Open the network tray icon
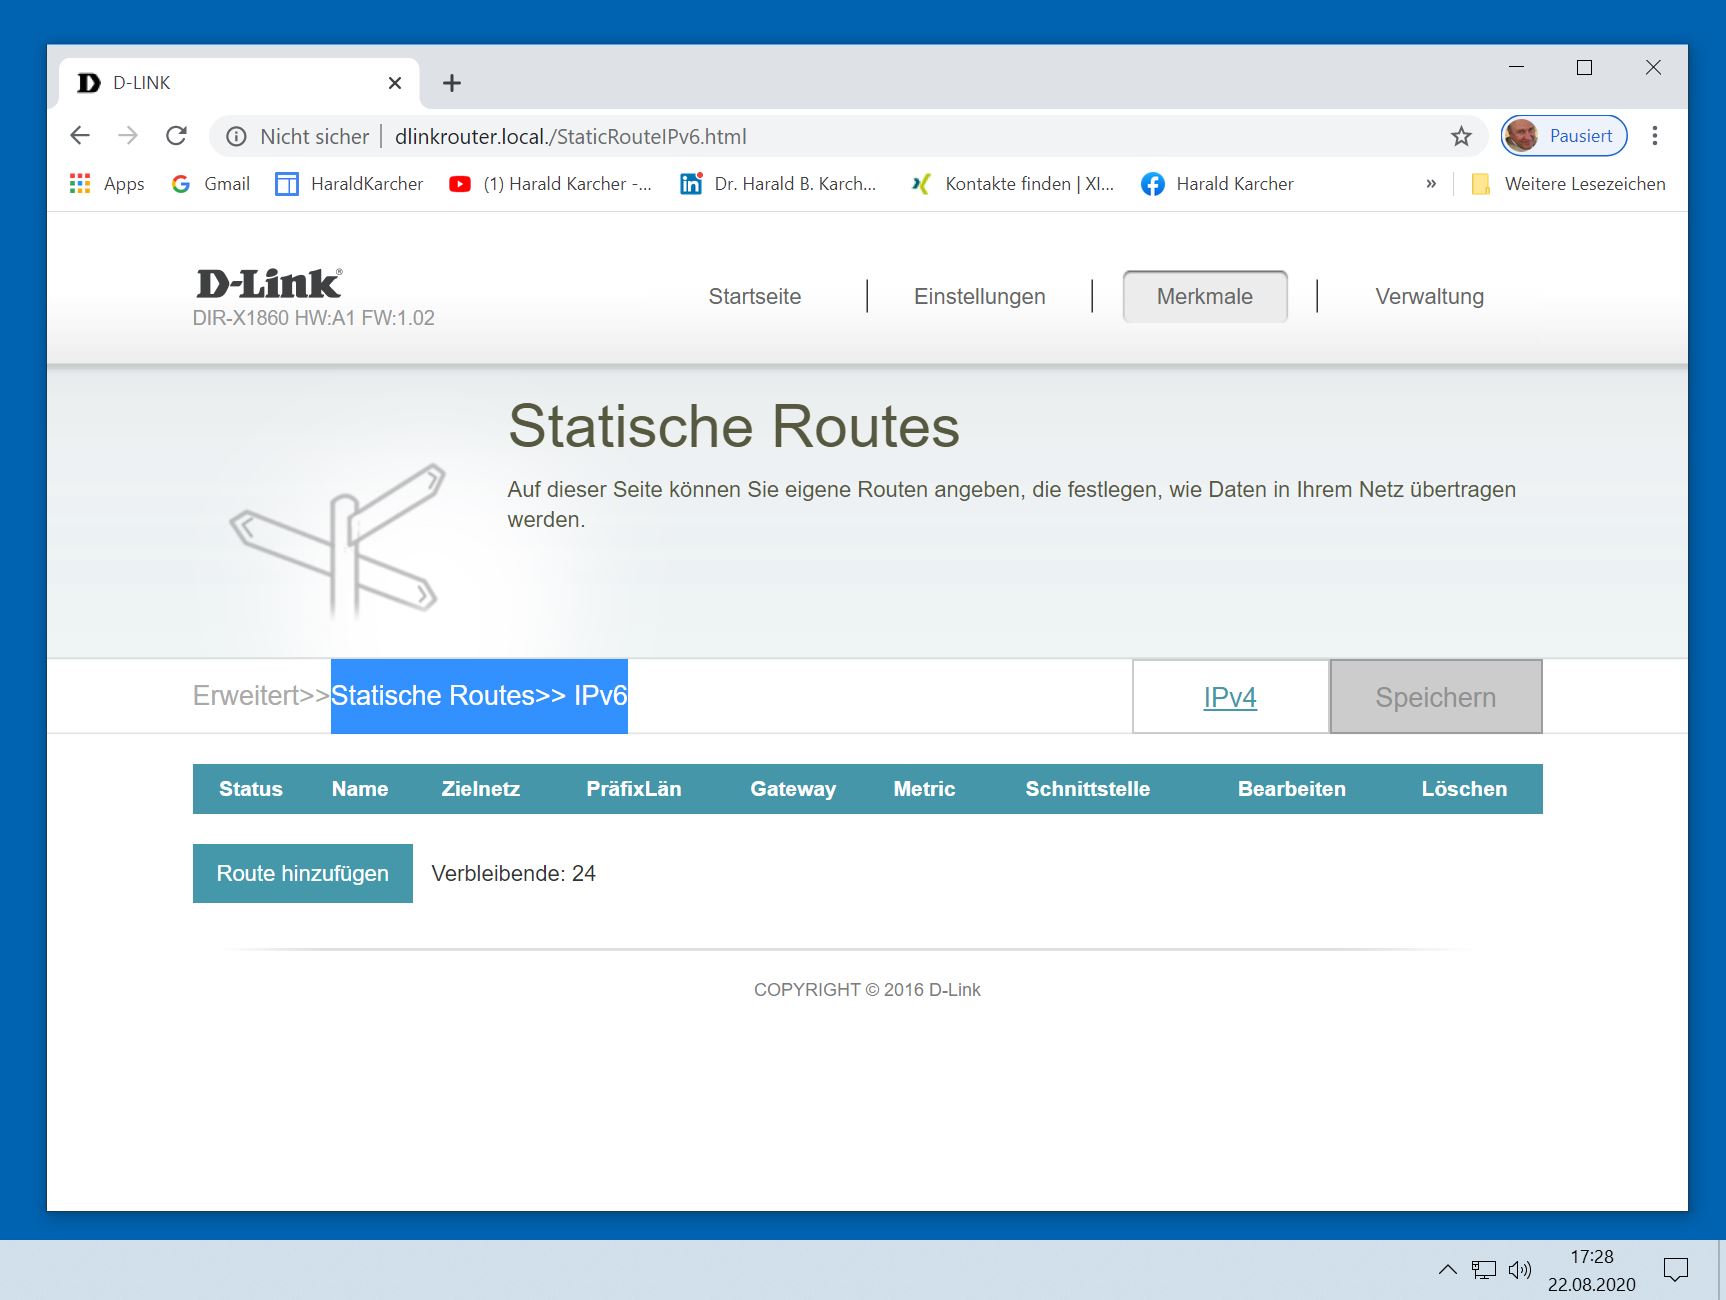1726x1300 pixels. pyautogui.click(x=1484, y=1270)
